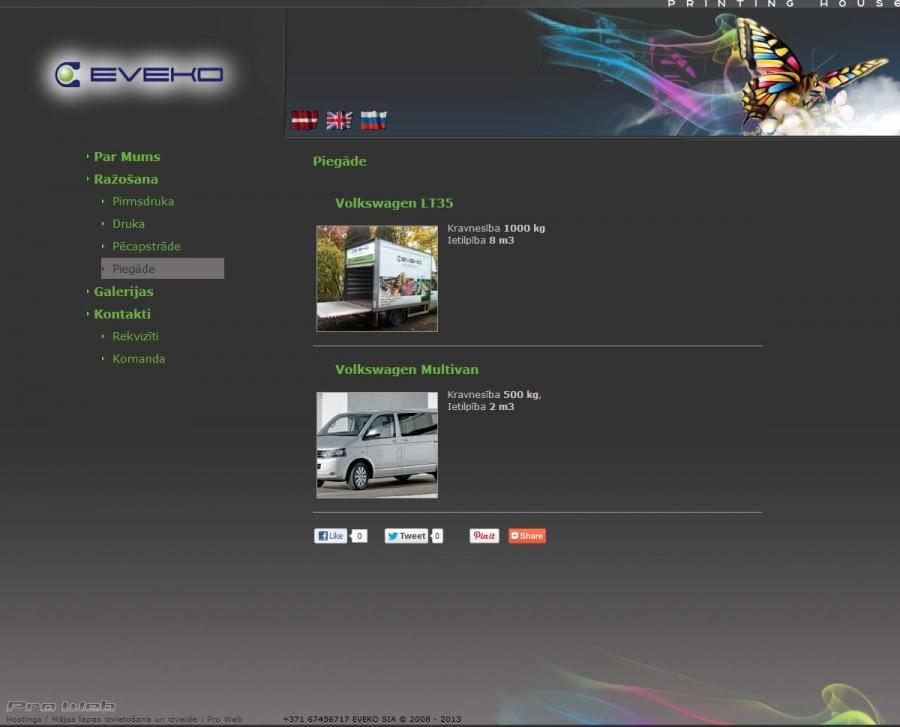Click the footer phone number +371 67456717
Image resolution: width=900 pixels, height=727 pixels.
click(316, 720)
